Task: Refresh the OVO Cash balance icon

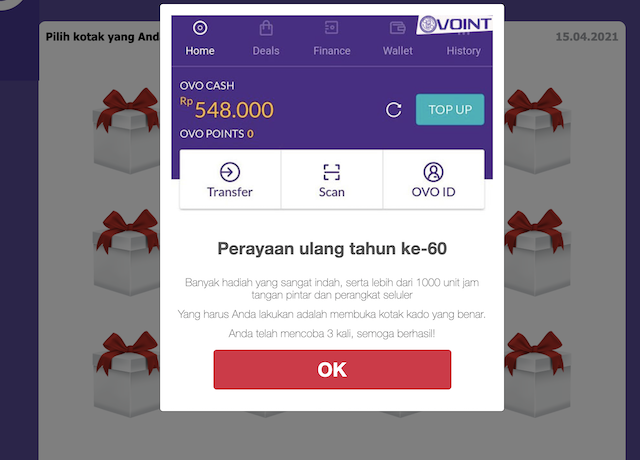Action: pos(393,109)
